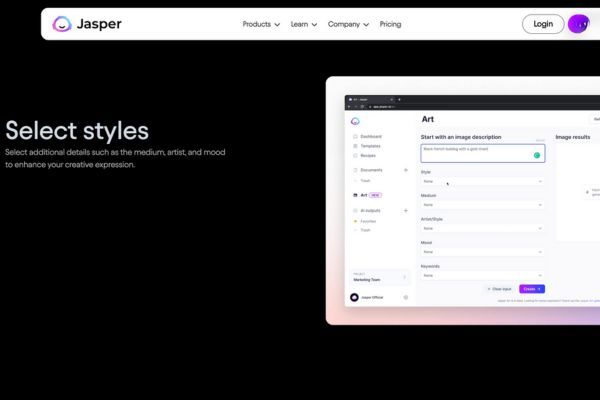The width and height of the screenshot is (600, 400).
Task: Open Recipes in the sidebar
Action: tap(364, 155)
